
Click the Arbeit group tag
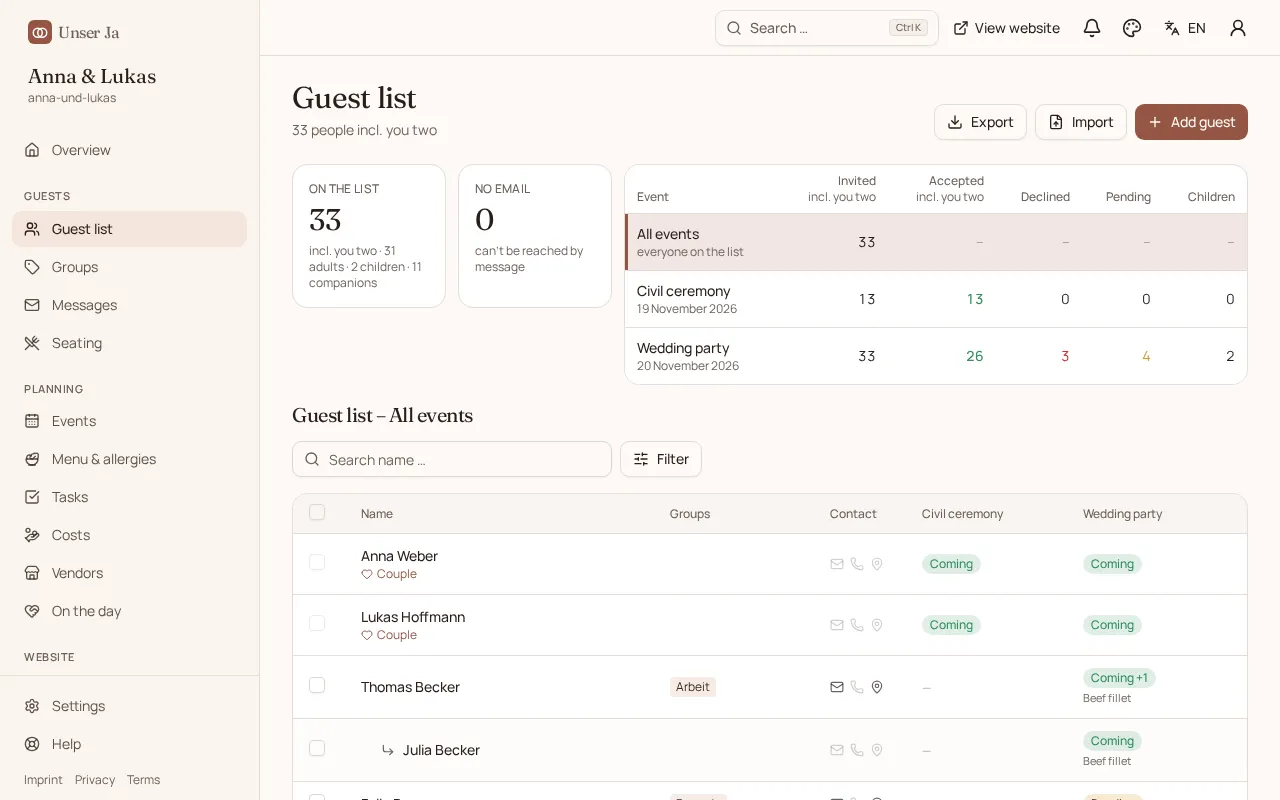[693, 687]
